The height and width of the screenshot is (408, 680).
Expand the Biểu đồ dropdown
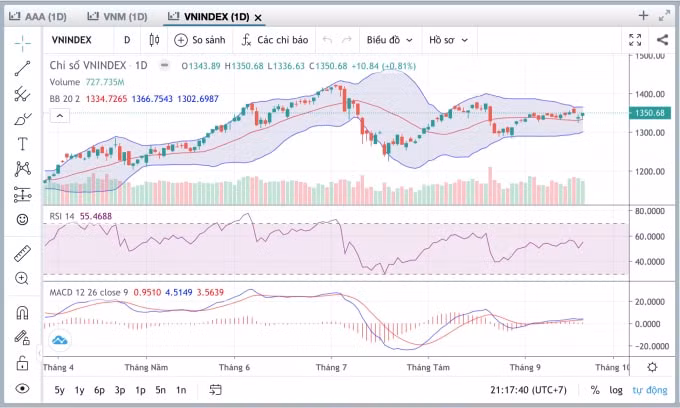(x=389, y=40)
